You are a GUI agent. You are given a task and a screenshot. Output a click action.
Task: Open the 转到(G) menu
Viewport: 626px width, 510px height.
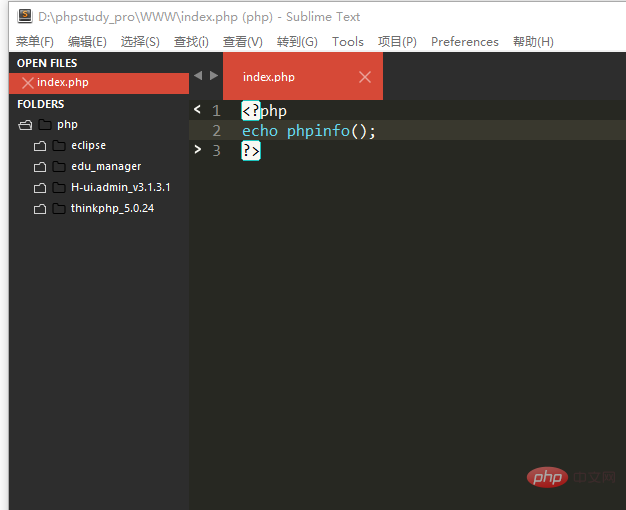pos(297,42)
